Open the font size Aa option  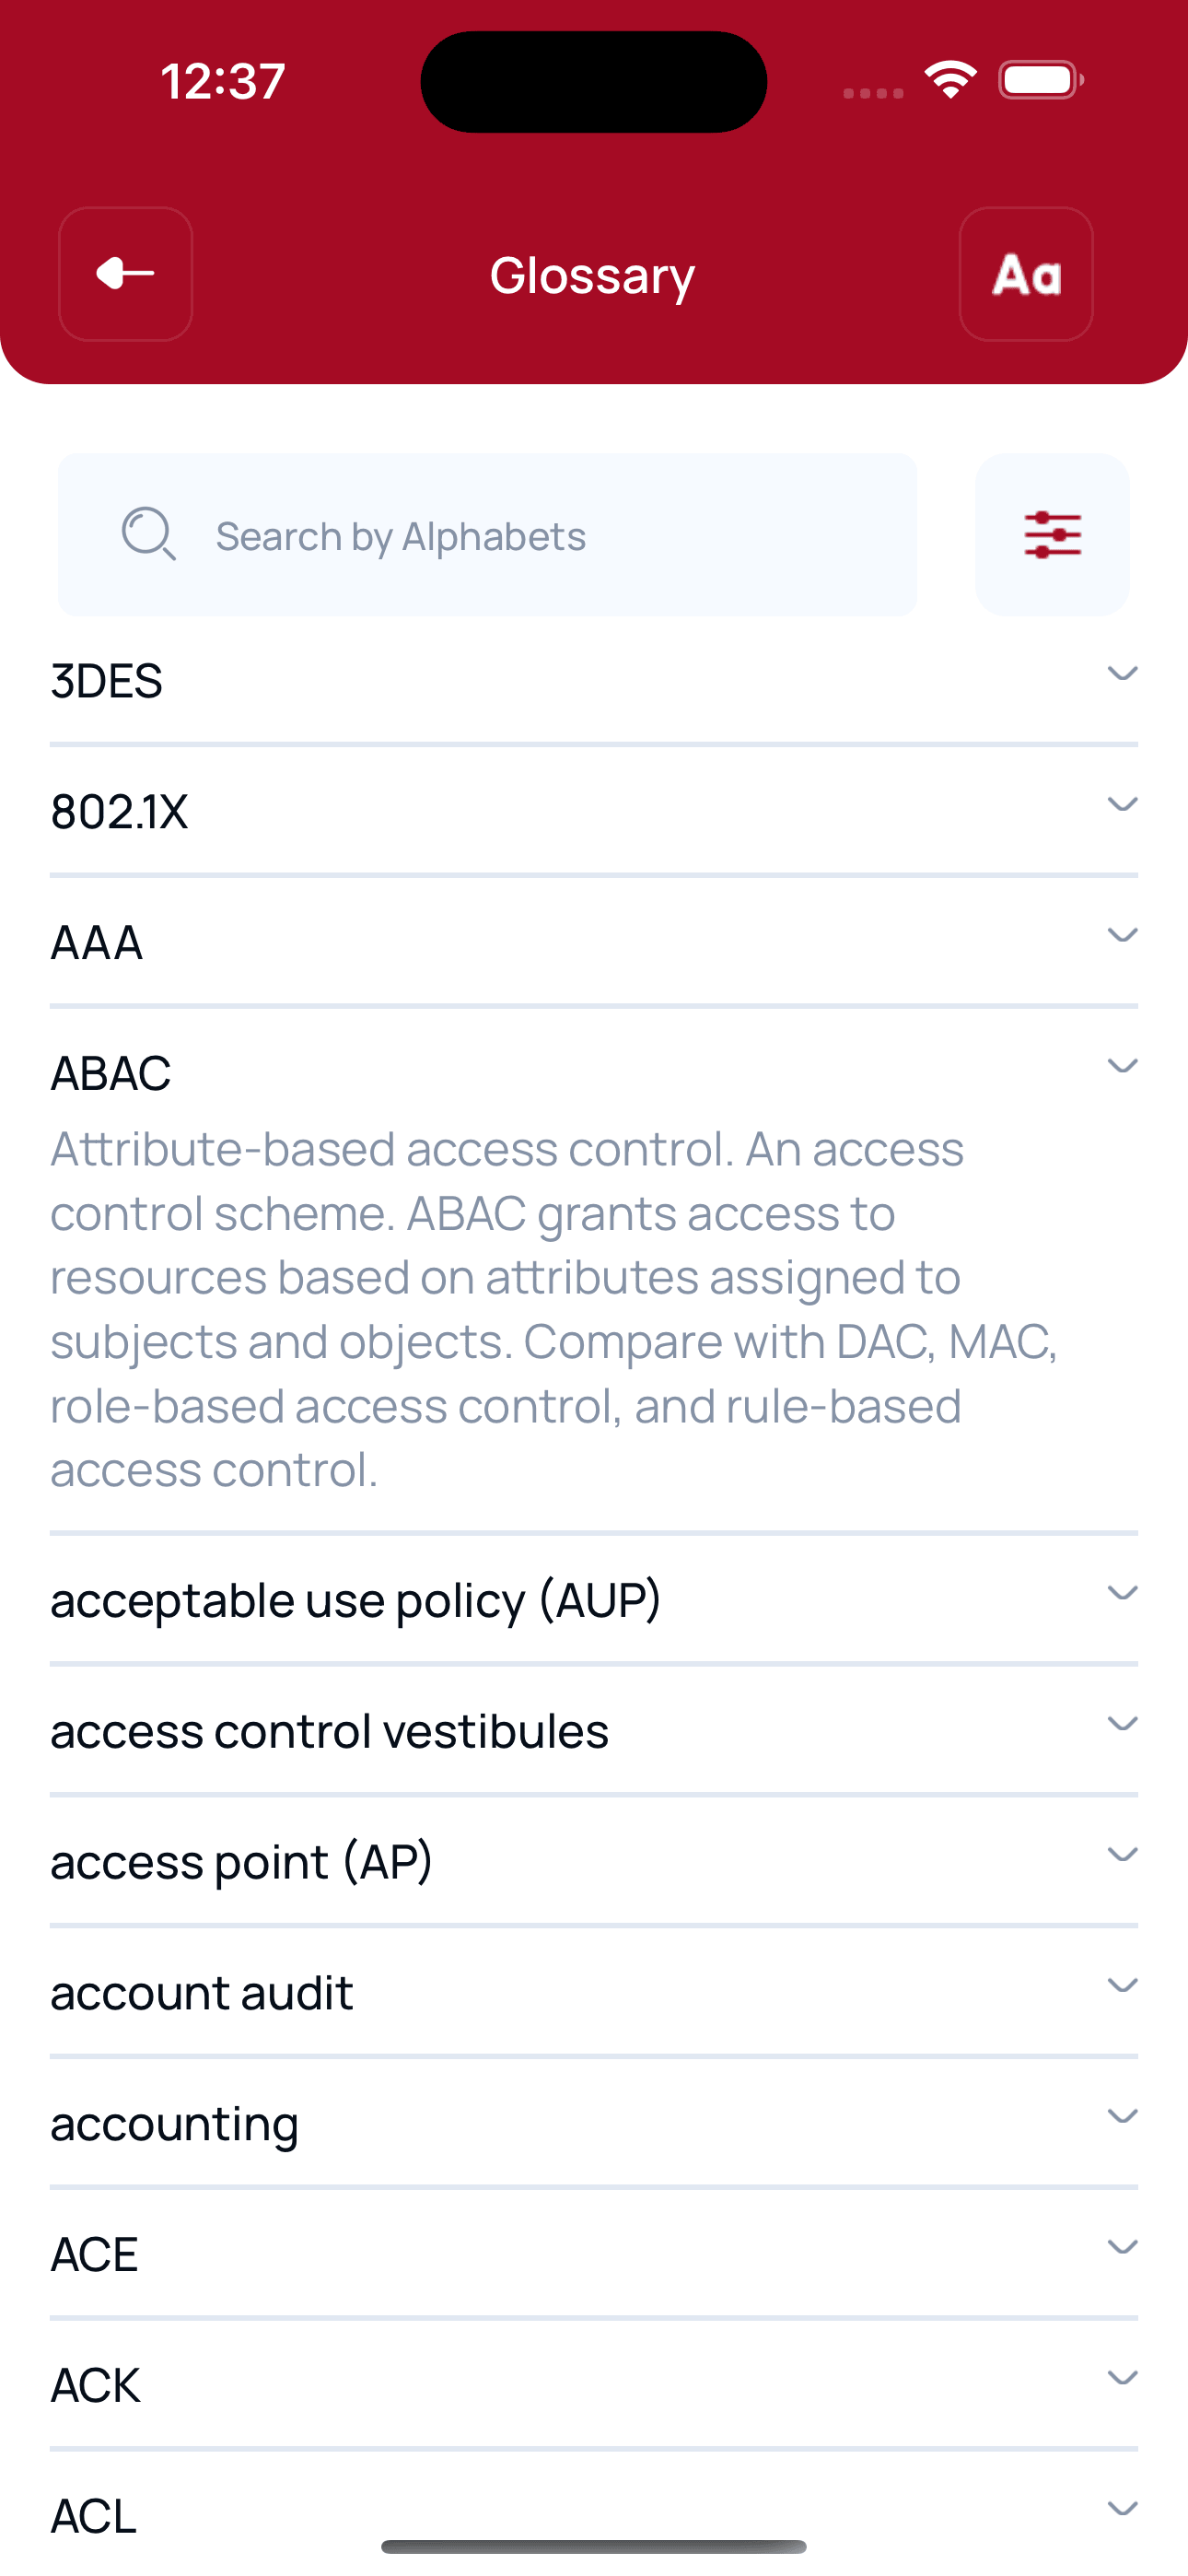(x=1026, y=274)
